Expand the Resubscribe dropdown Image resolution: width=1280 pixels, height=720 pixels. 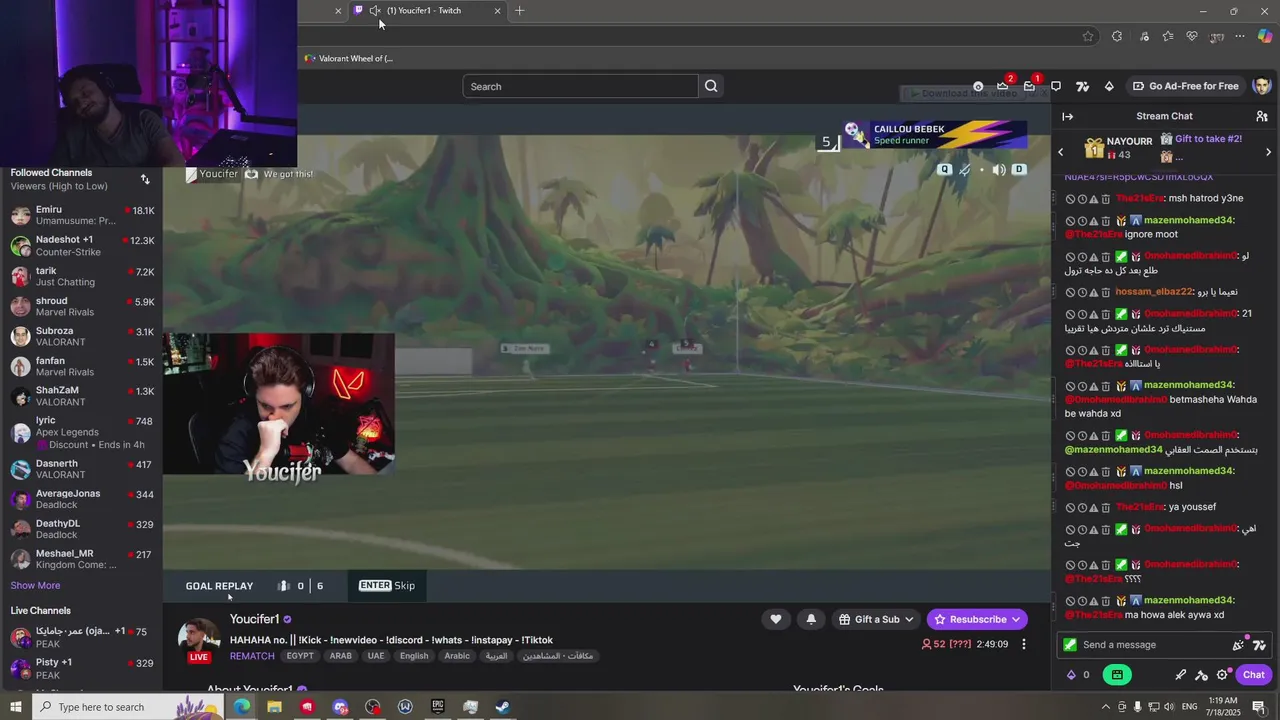click(x=1016, y=619)
